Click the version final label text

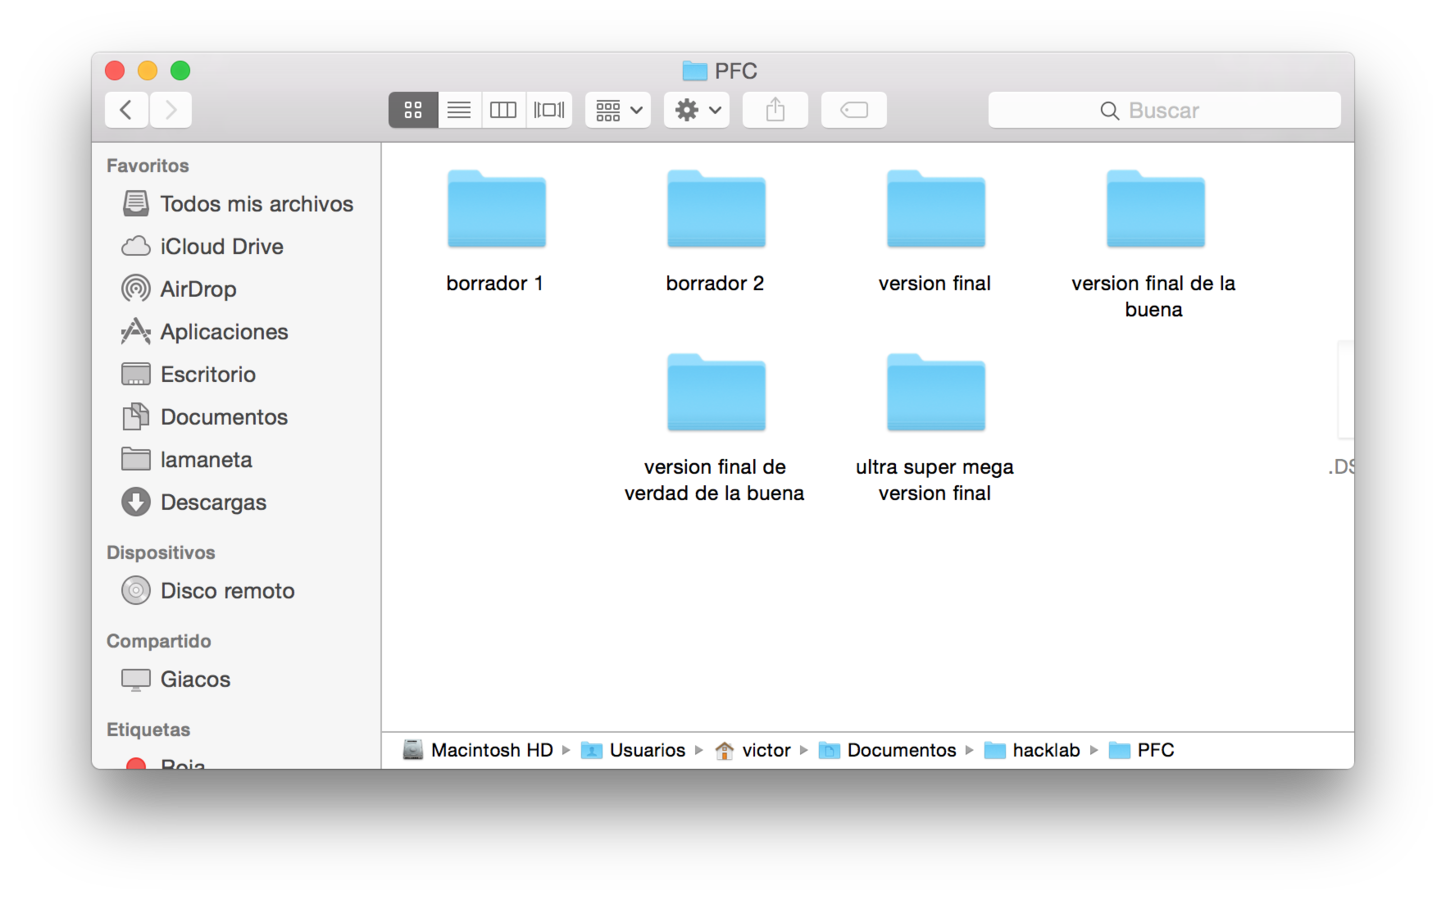click(x=935, y=283)
